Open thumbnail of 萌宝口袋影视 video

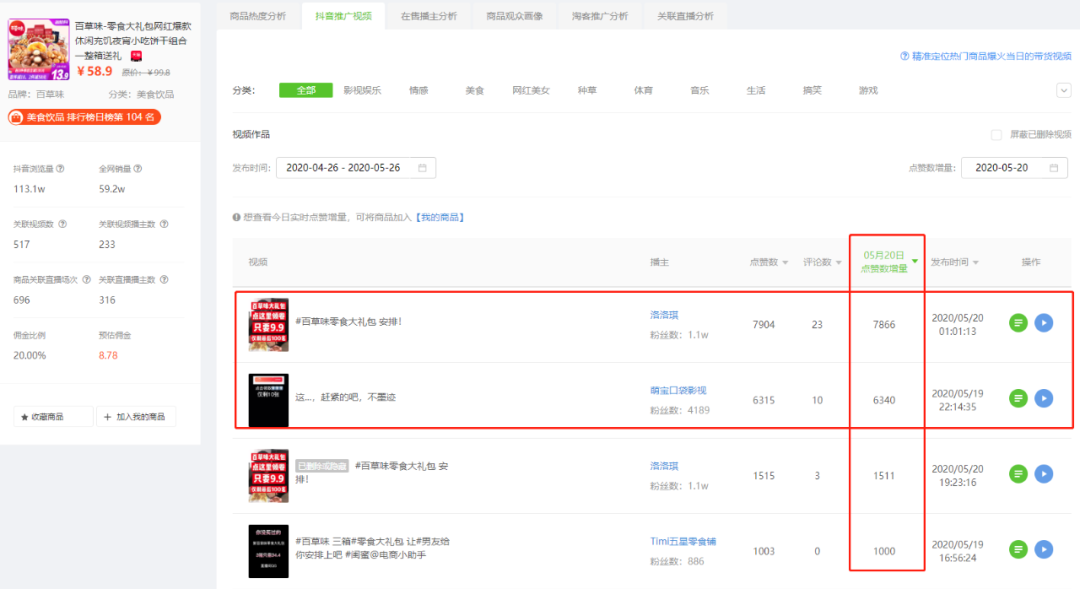[x=269, y=400]
